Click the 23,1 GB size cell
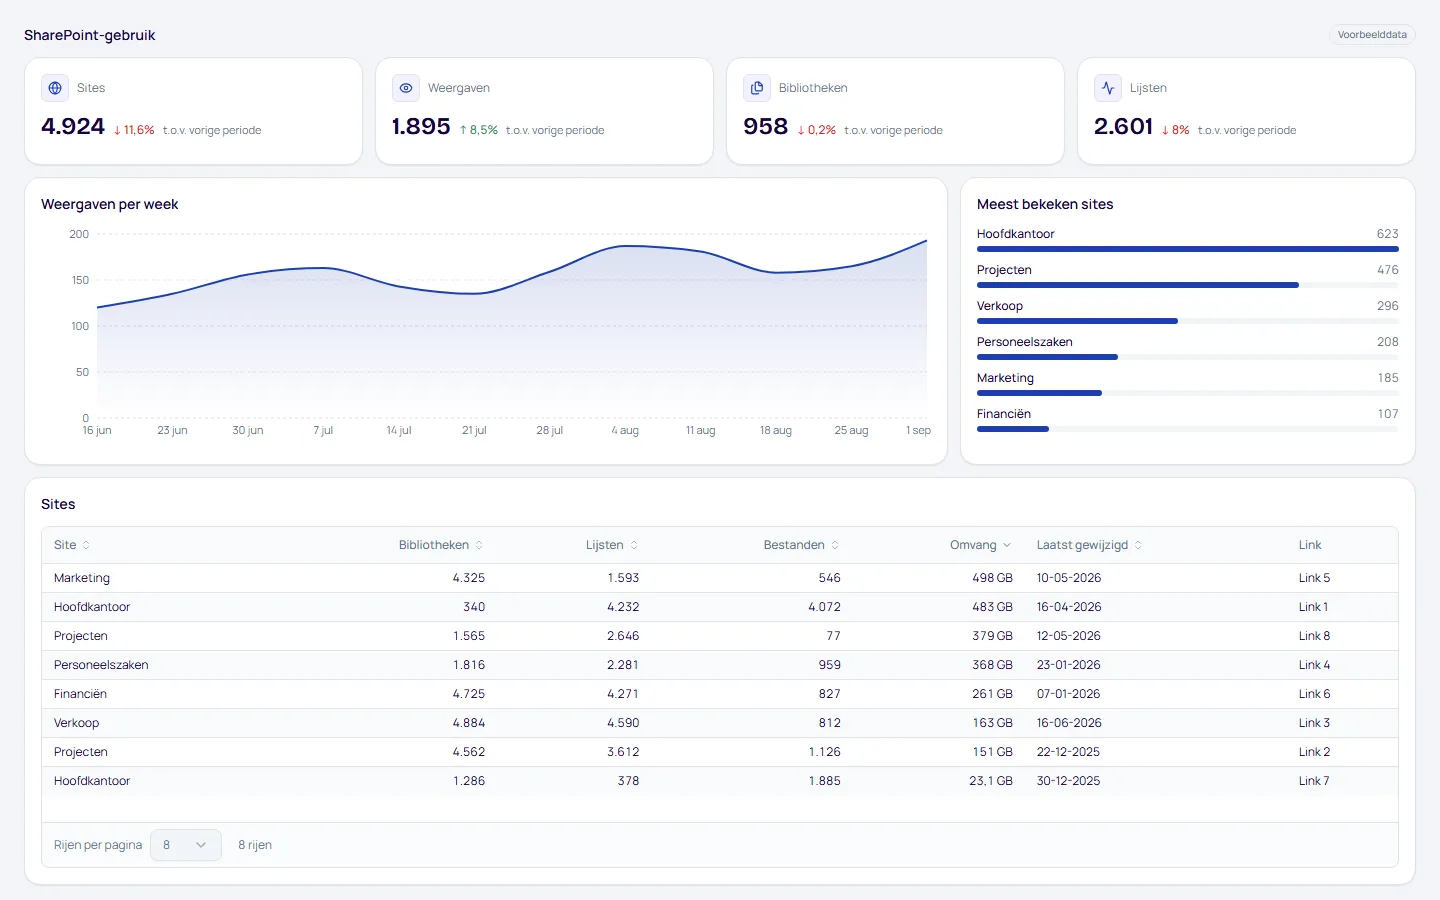The height and width of the screenshot is (900, 1440). [991, 781]
